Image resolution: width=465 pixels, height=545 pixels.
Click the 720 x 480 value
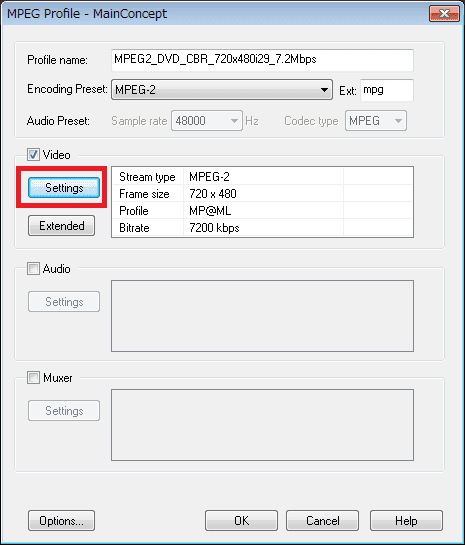(x=213, y=194)
